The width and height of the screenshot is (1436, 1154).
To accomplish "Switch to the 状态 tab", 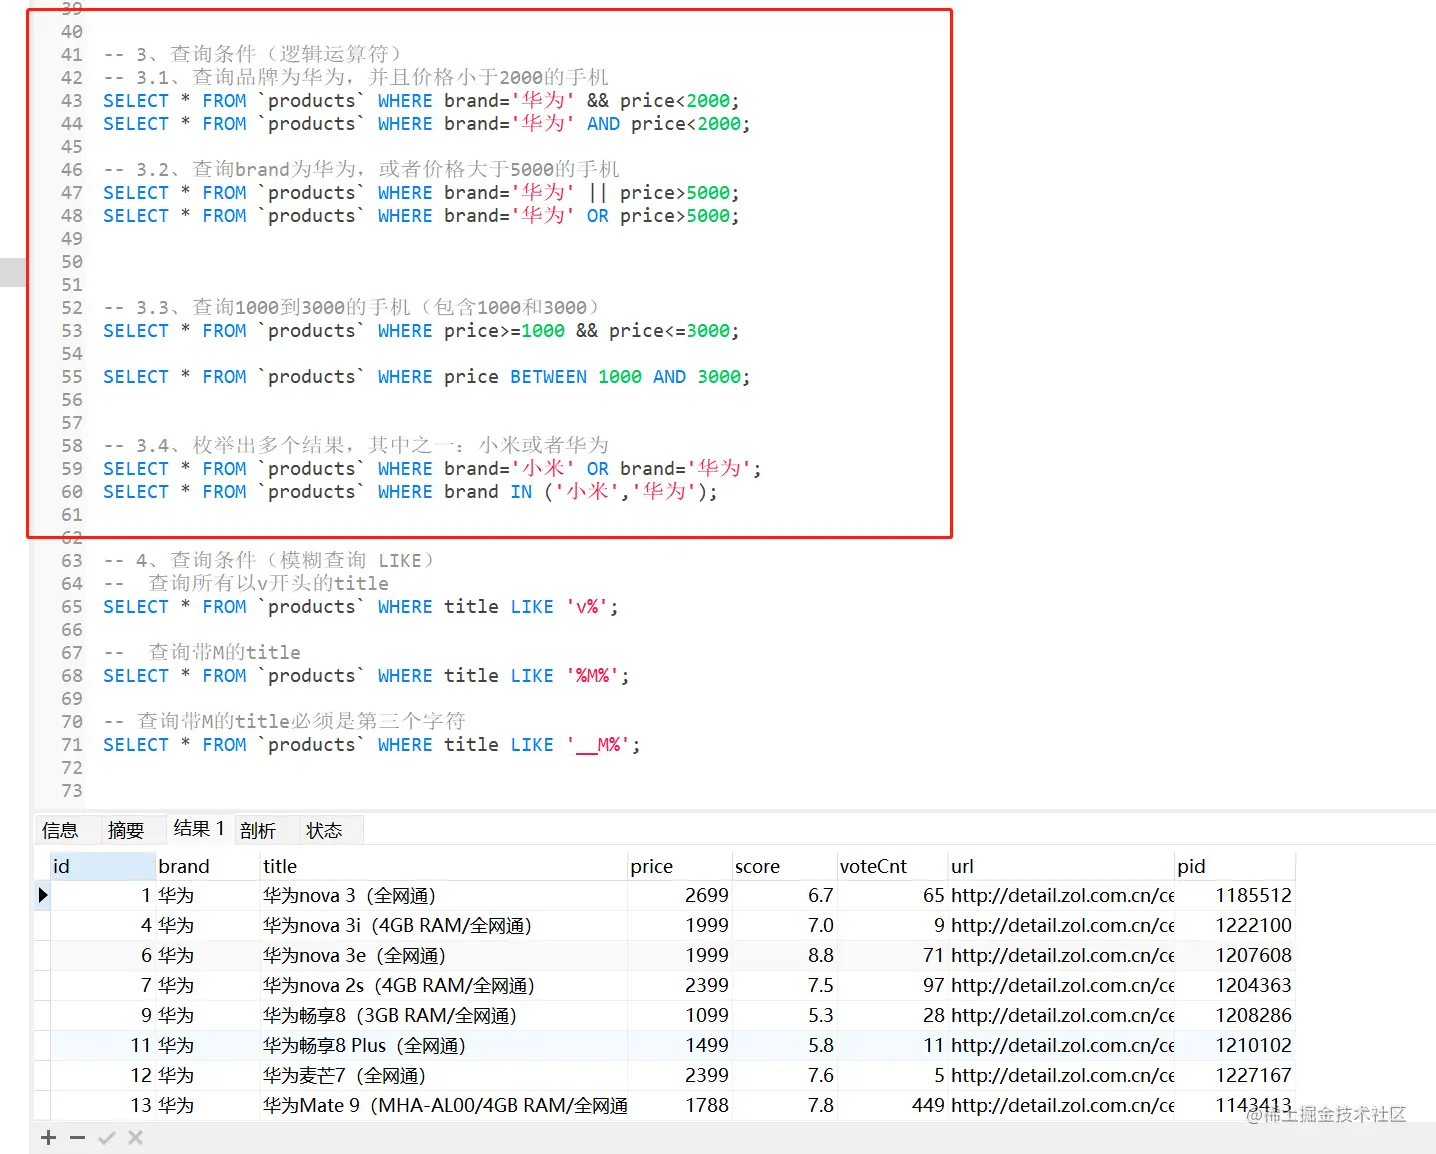I will (x=324, y=830).
